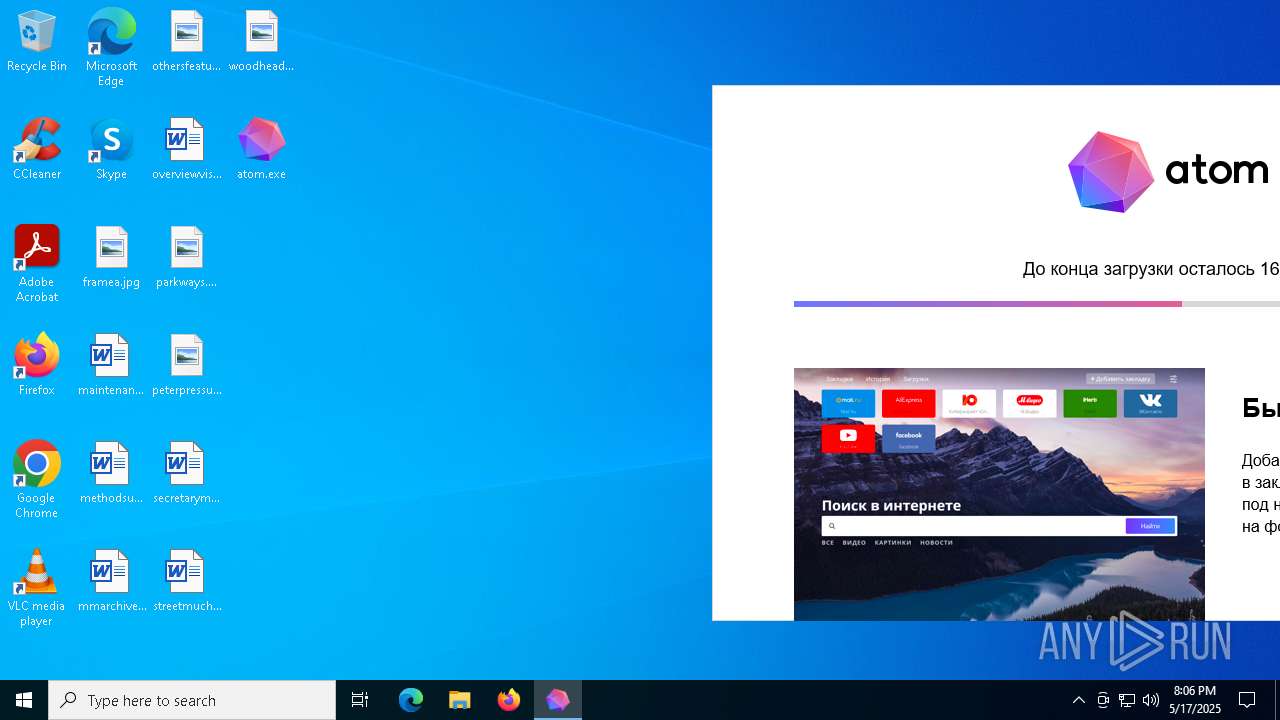The height and width of the screenshot is (720, 1280).
Task: Select the streetmuch... Word document
Action: (186, 582)
